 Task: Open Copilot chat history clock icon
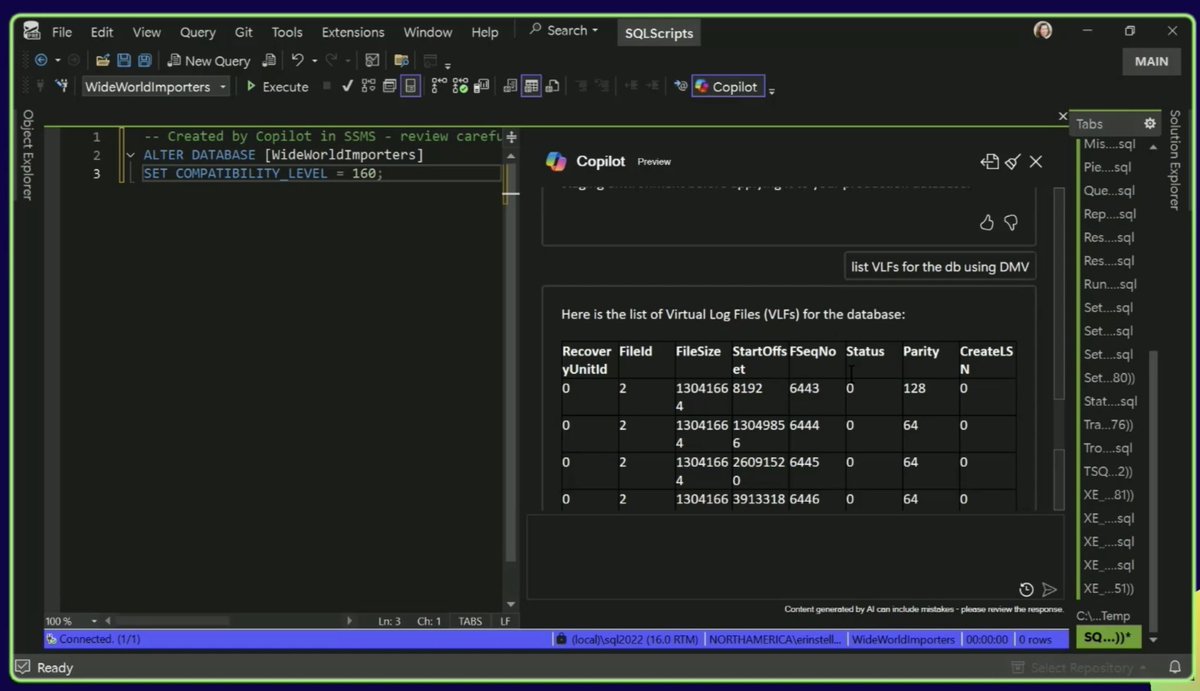pos(1026,589)
